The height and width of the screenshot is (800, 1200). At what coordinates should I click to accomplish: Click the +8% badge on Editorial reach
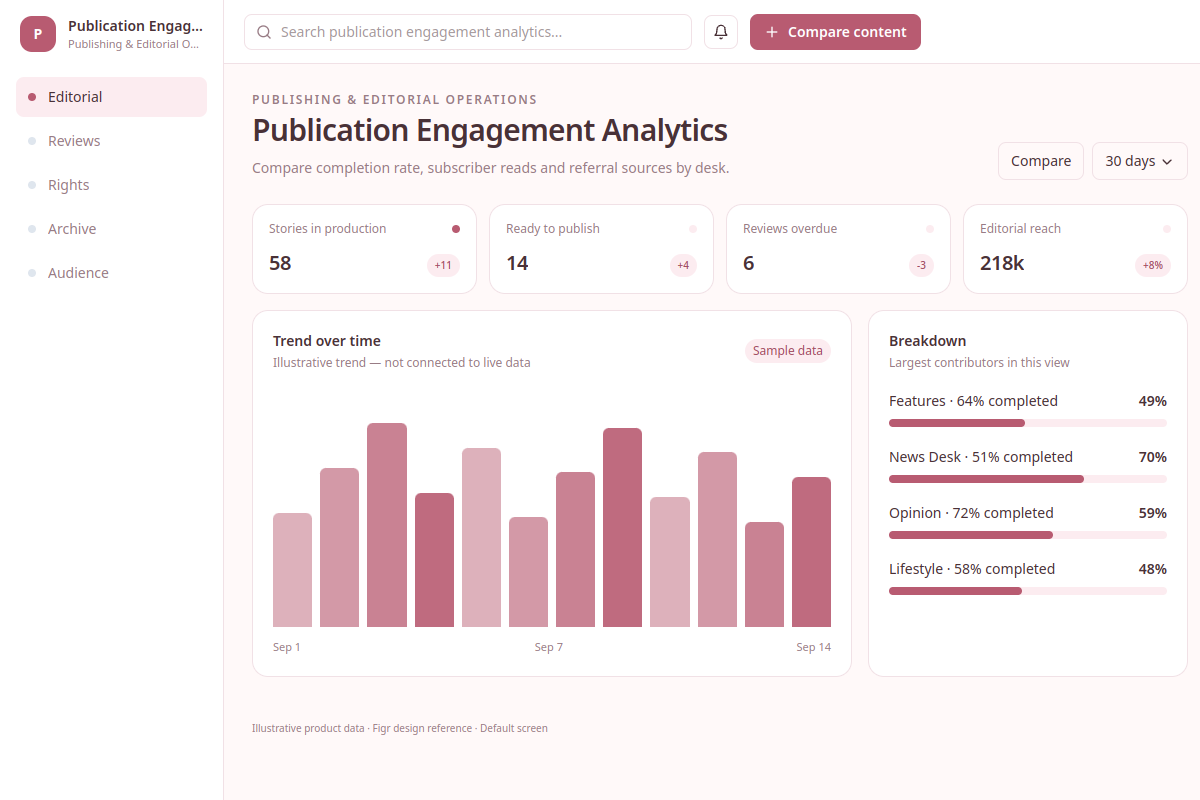pyautogui.click(x=1153, y=265)
